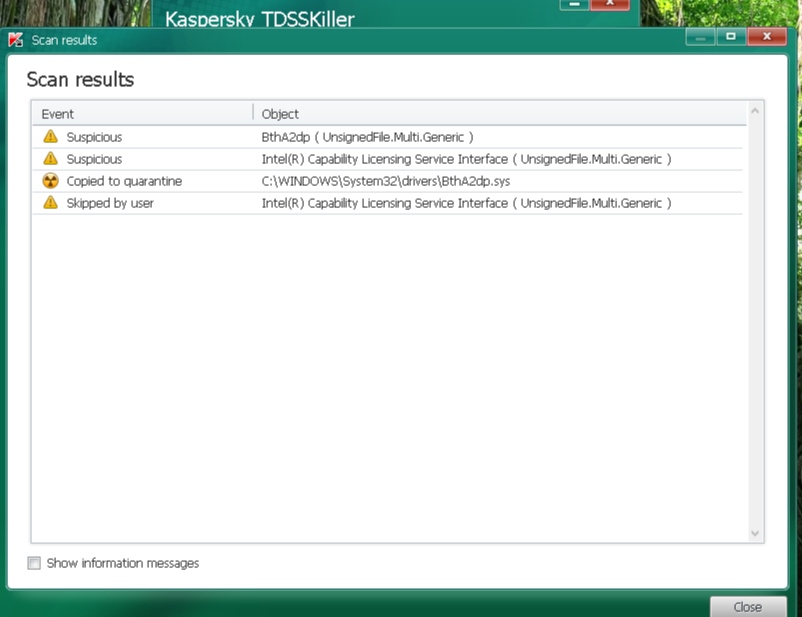Click warning icon beside BthA2dp Suspicious row

50,137
